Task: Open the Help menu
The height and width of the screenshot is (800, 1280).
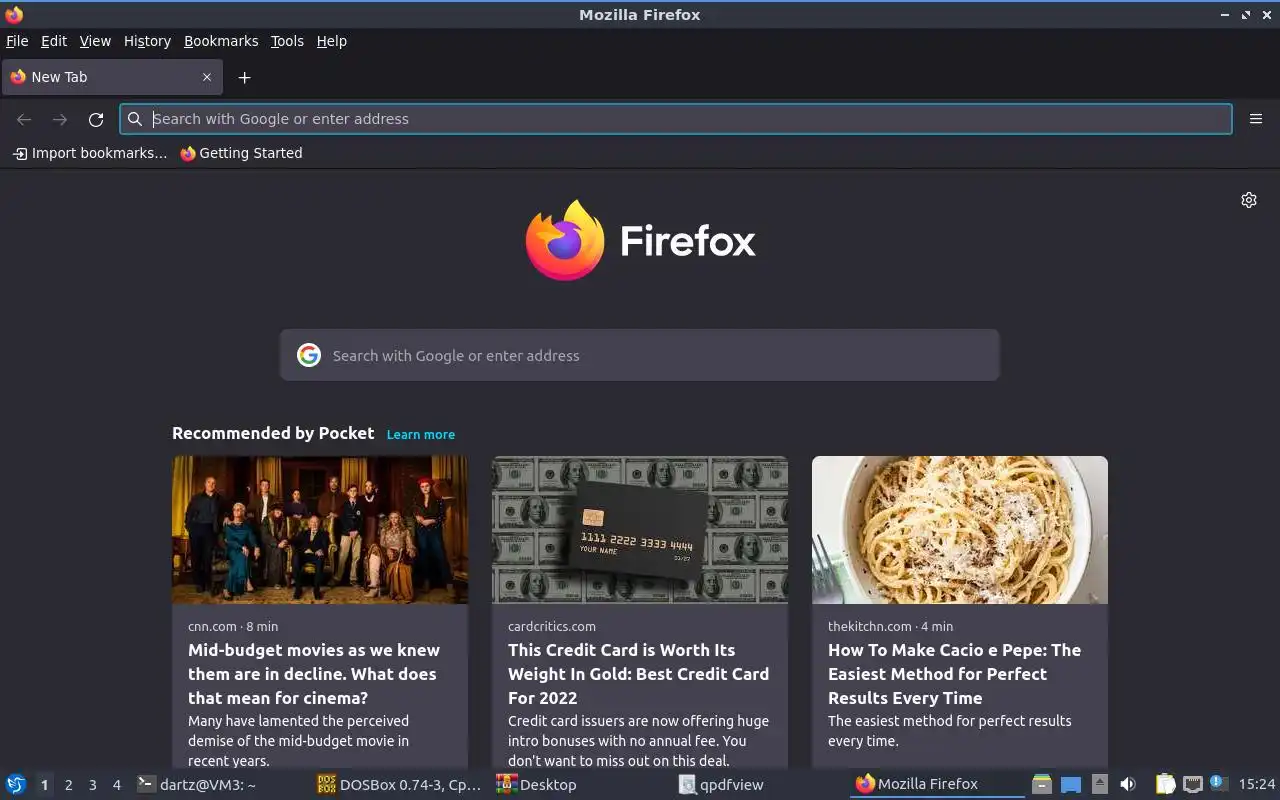Action: tap(332, 41)
